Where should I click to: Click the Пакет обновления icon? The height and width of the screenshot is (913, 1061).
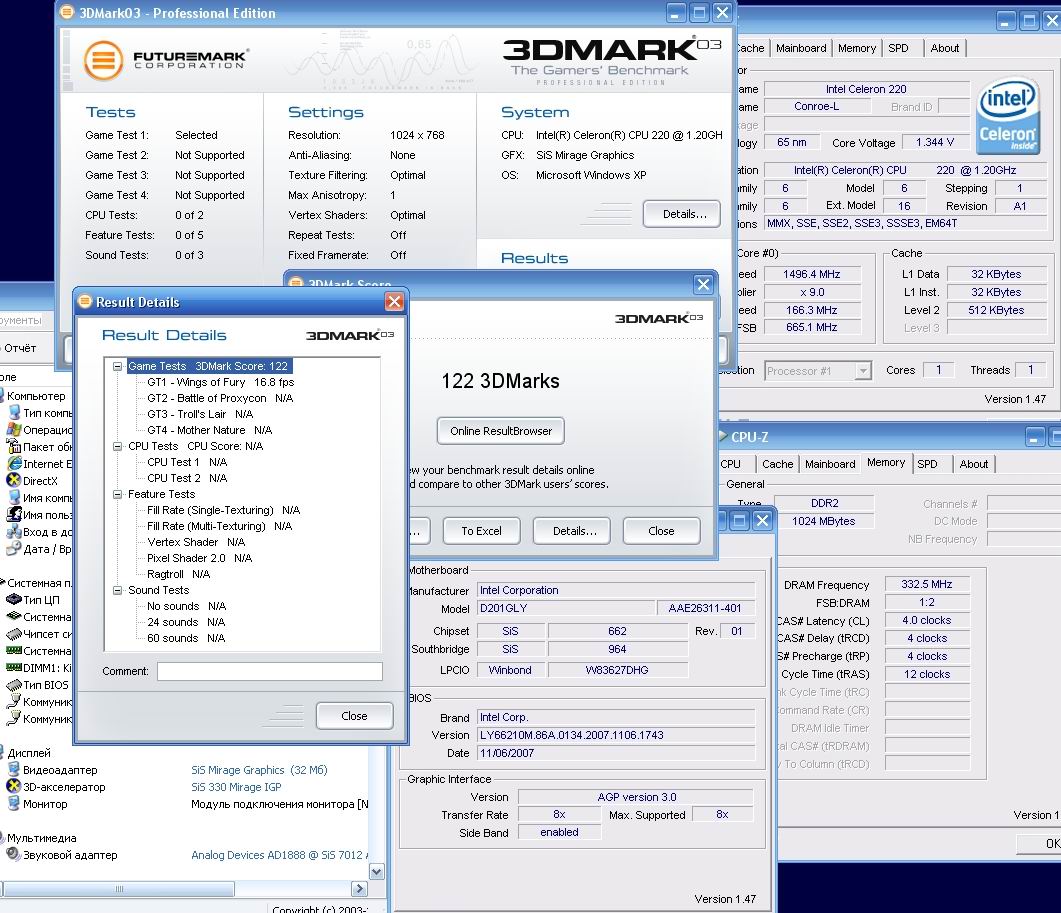pos(14,447)
